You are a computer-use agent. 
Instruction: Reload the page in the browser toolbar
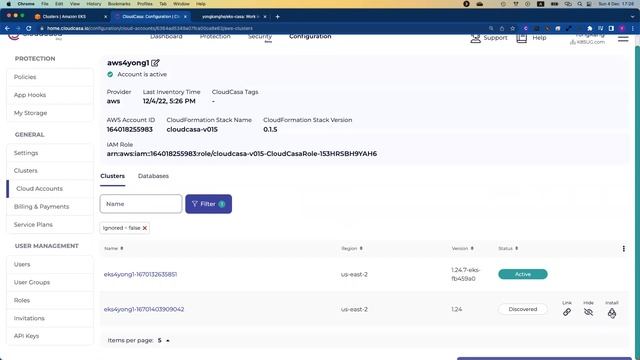coord(29,28)
